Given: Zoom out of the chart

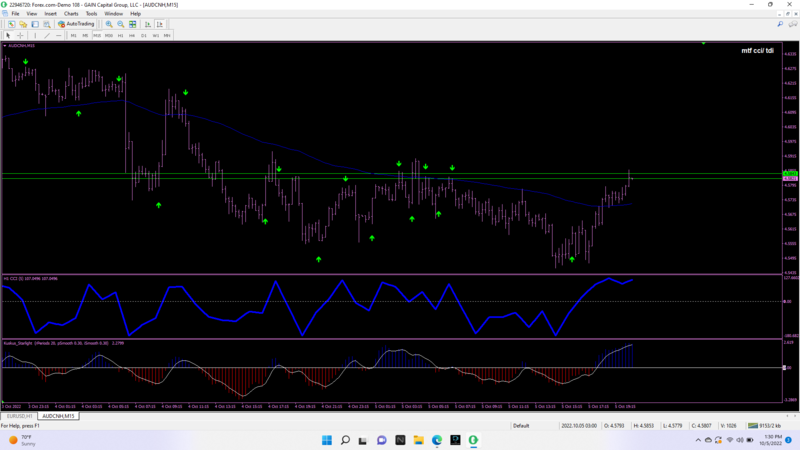Looking at the screenshot, I should point(121,24).
